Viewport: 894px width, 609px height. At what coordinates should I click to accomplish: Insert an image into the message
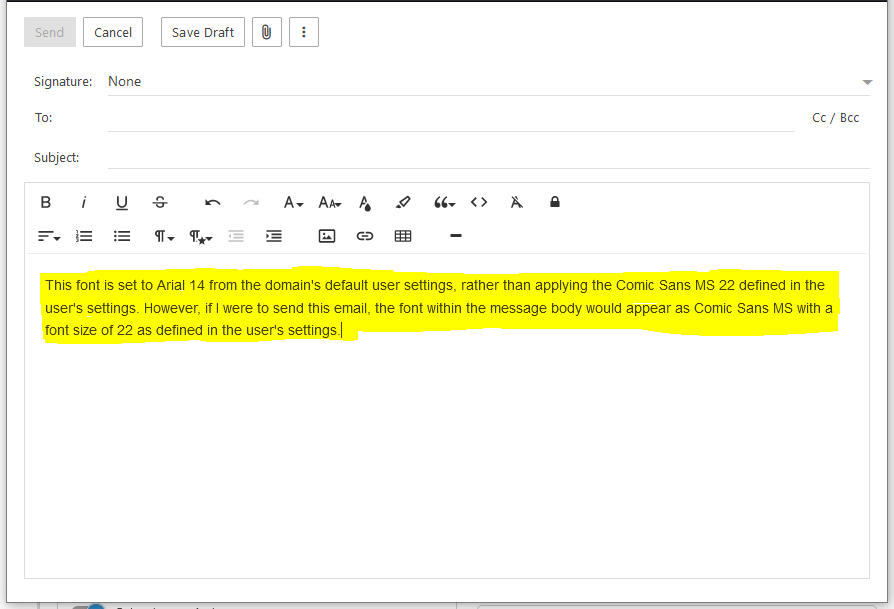(327, 236)
